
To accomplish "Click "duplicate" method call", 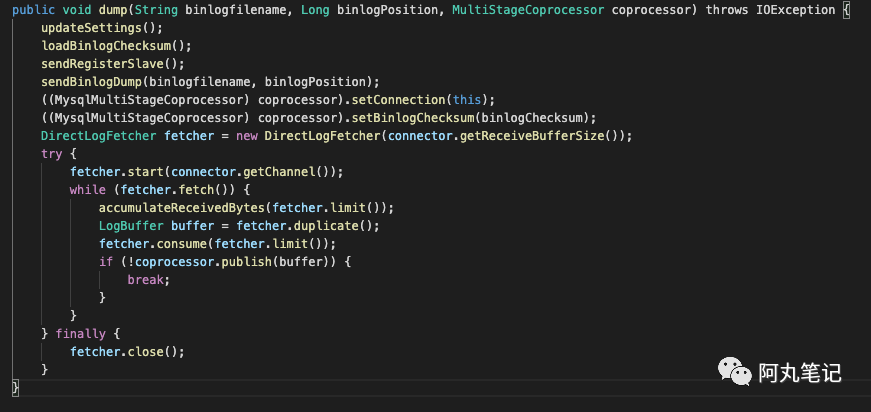I will point(326,226).
